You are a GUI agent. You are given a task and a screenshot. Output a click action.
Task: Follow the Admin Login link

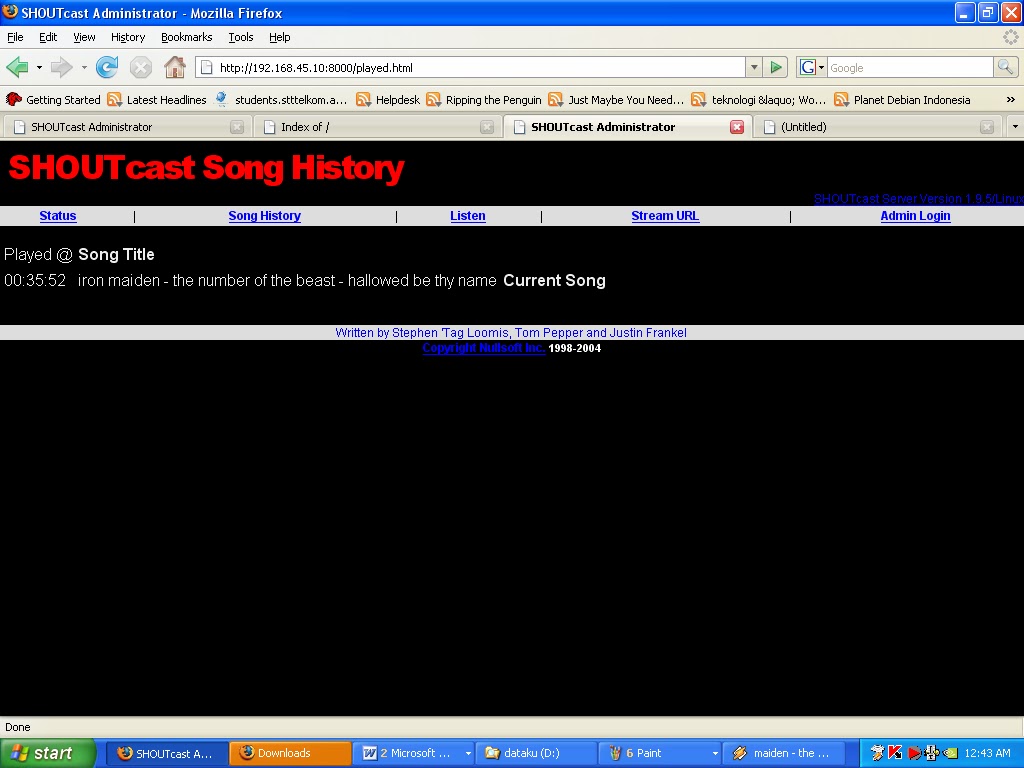point(915,216)
